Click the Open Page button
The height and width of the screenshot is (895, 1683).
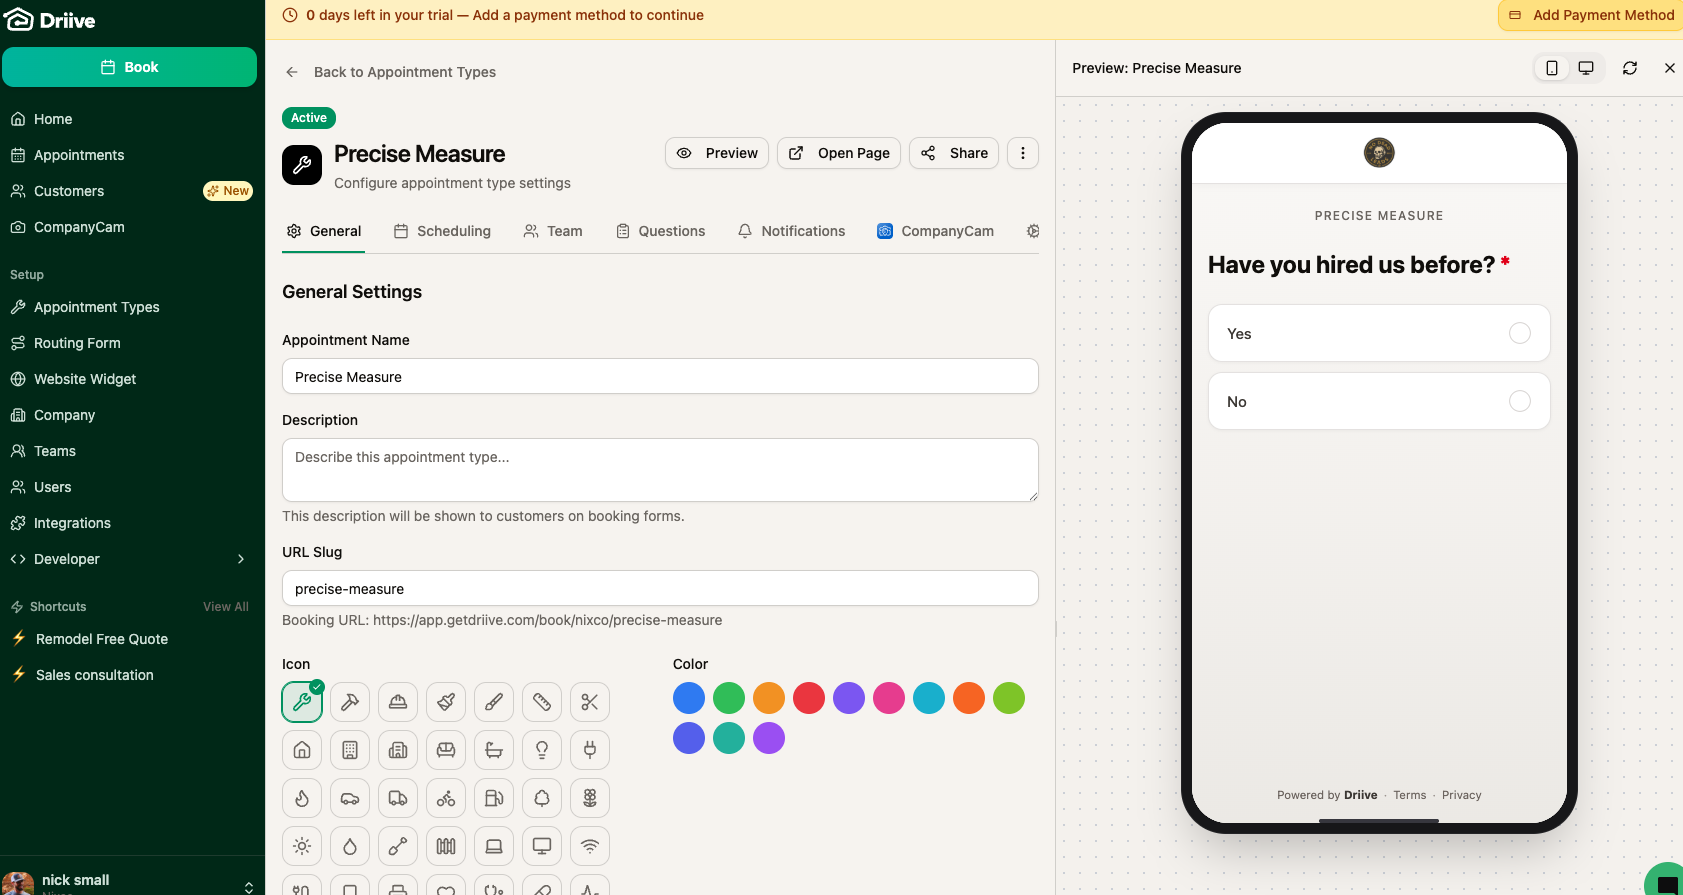839,153
